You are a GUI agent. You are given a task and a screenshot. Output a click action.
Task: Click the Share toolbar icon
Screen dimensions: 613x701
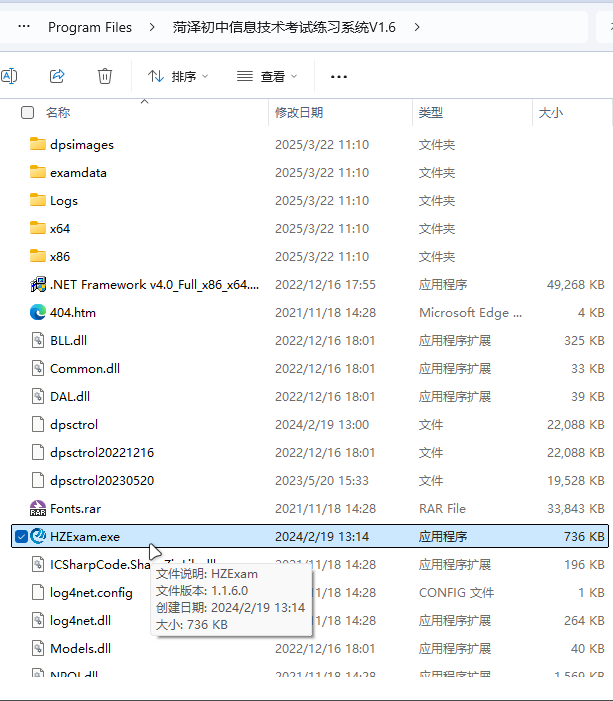tap(57, 76)
